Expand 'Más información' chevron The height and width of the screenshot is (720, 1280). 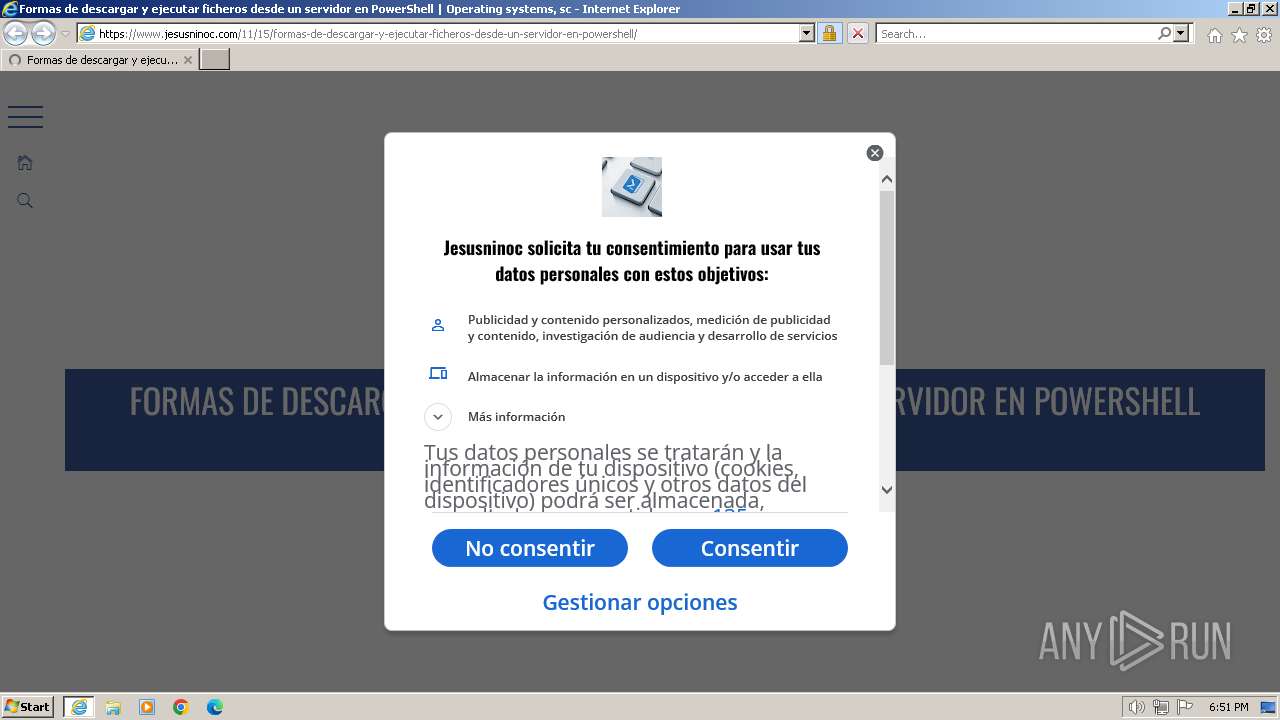click(x=438, y=417)
